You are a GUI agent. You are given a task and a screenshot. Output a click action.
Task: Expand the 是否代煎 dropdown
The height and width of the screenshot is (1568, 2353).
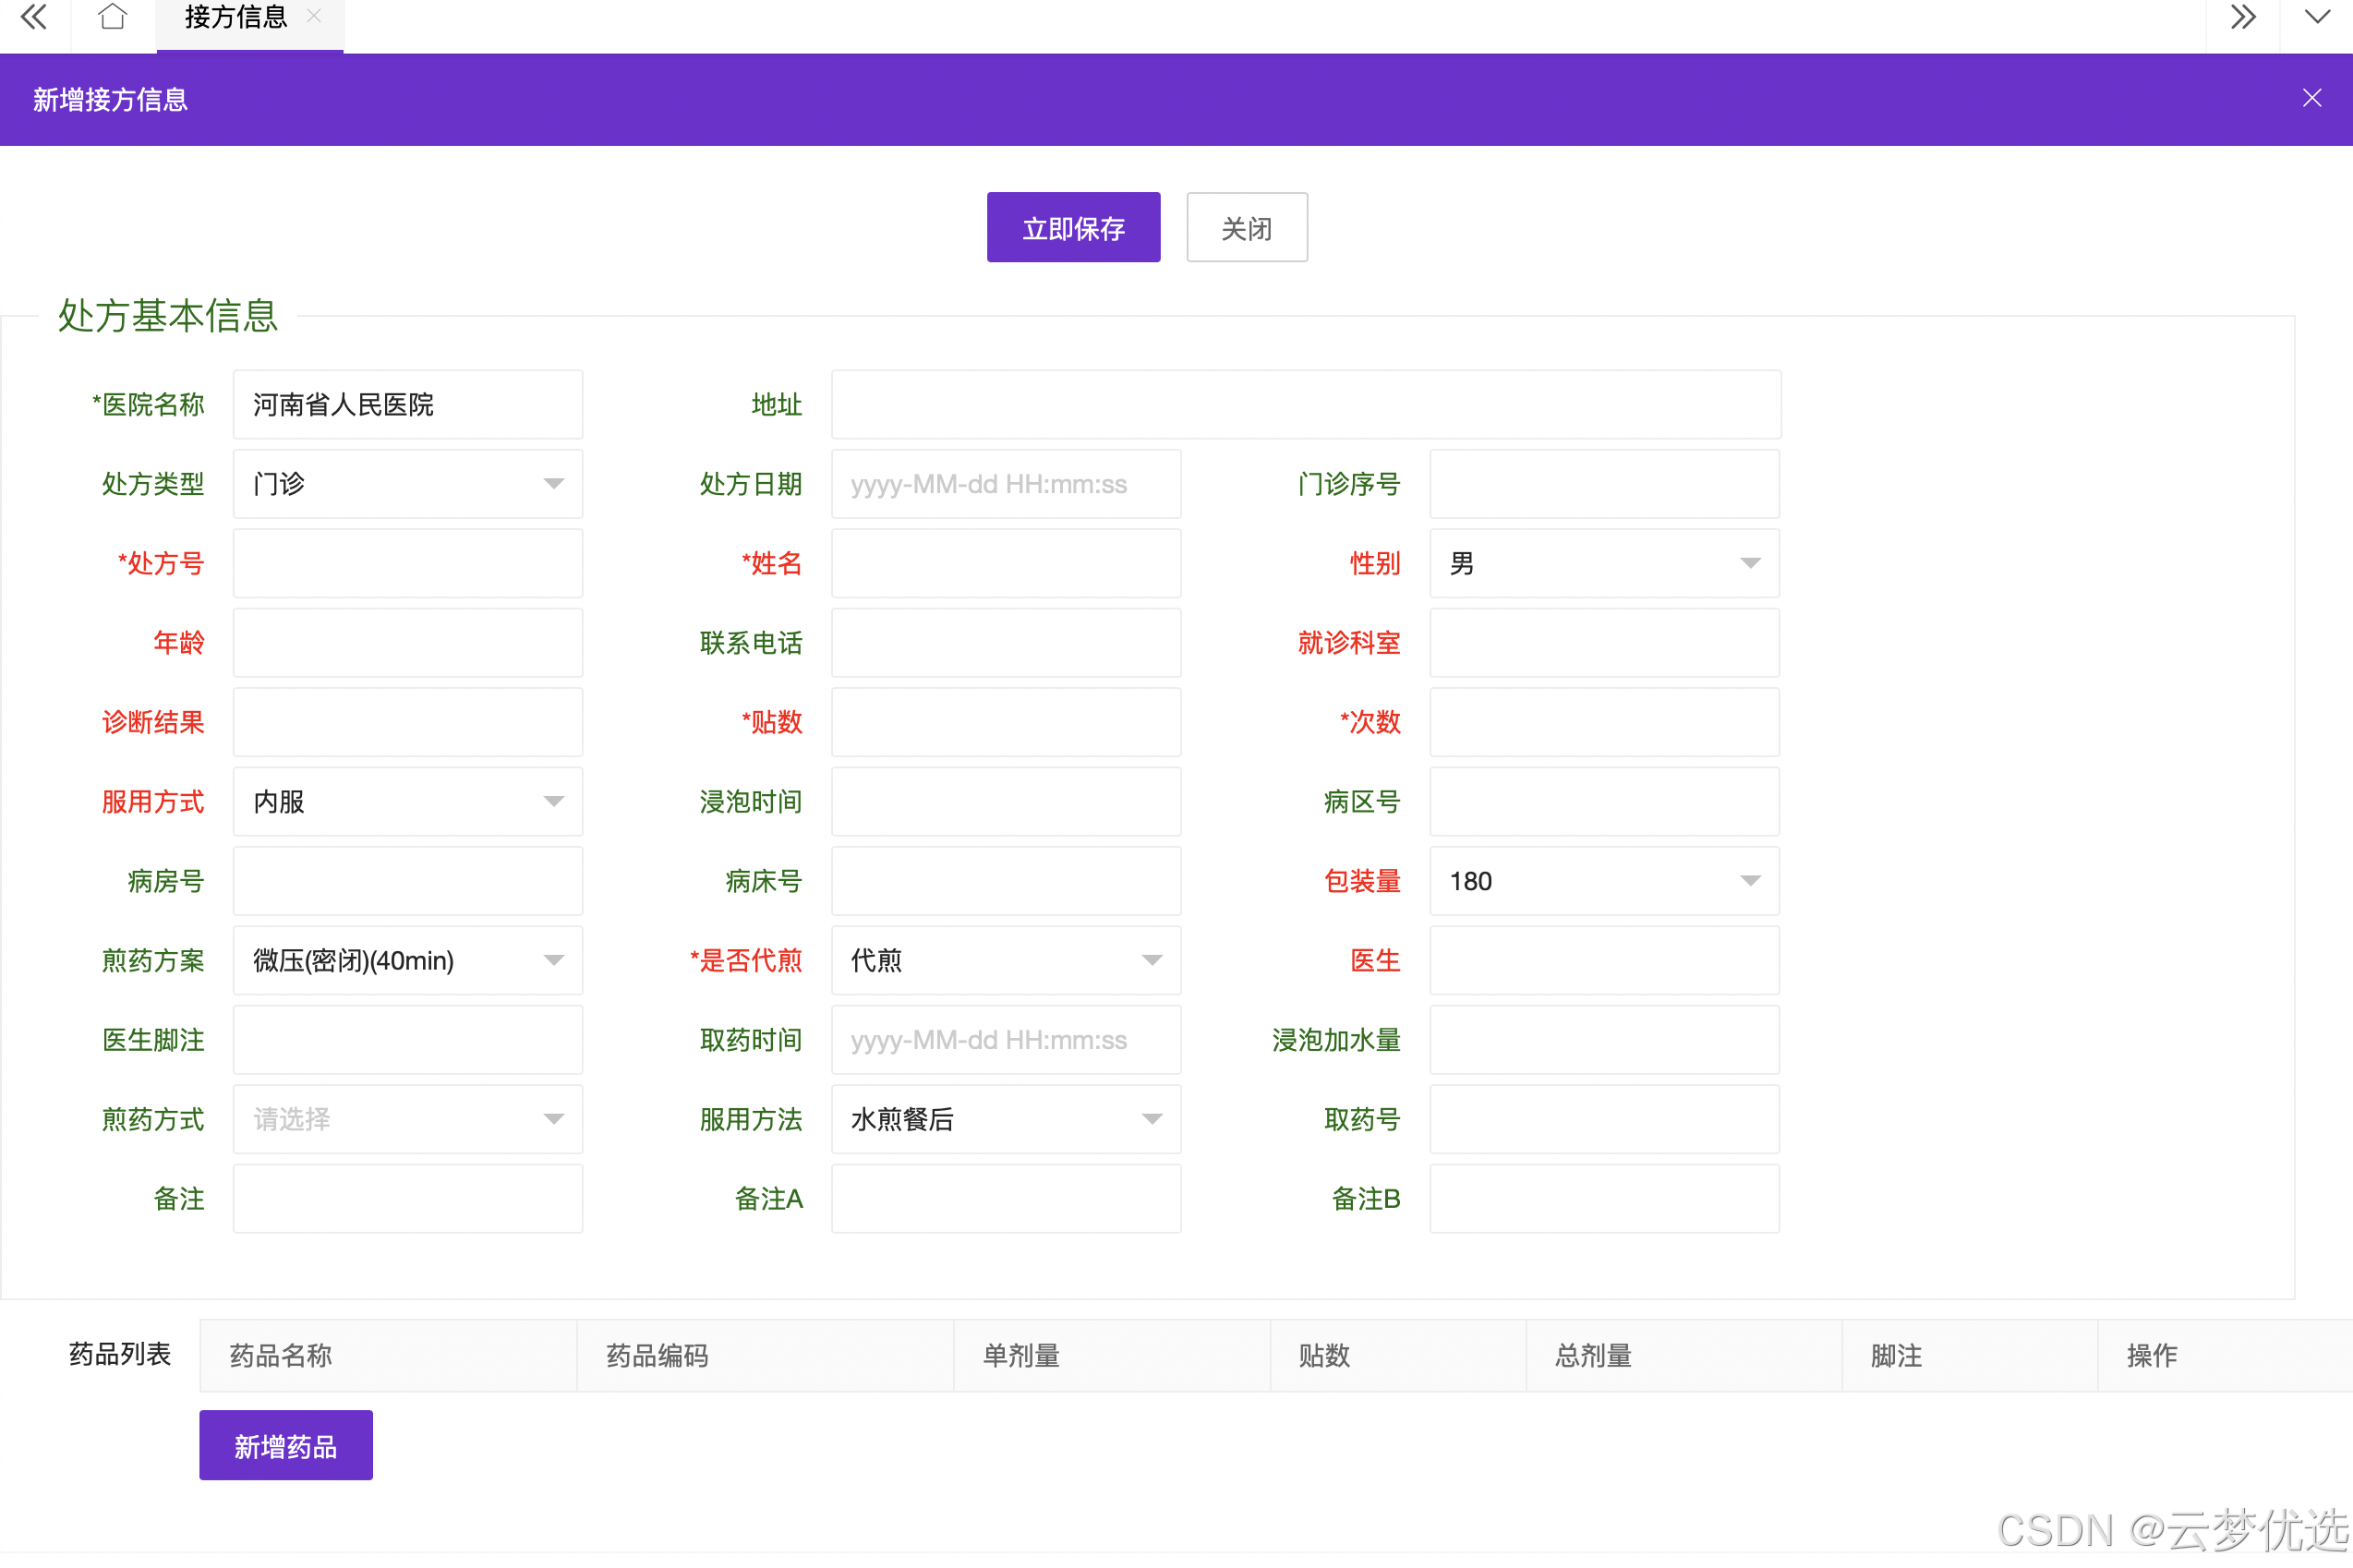(1005, 960)
